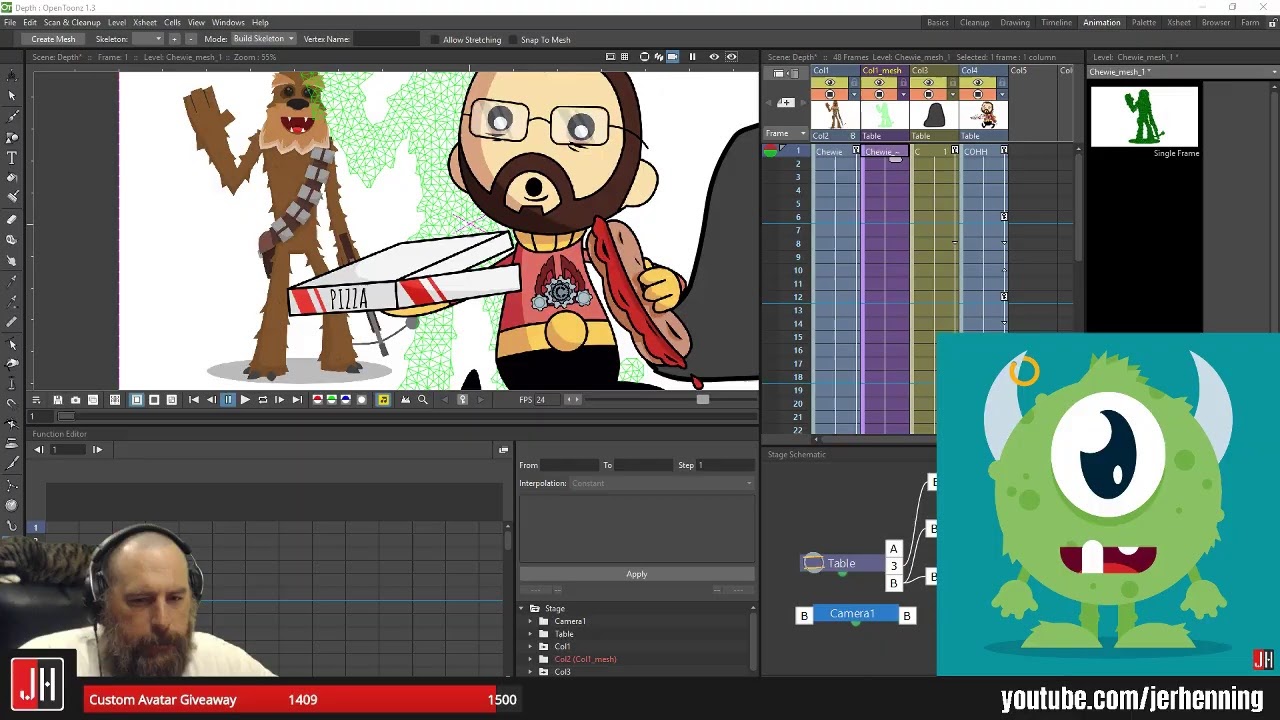Expand the Col2 (Col1_mesh) tree node
Viewport: 1280px width, 720px height.
tap(531, 659)
